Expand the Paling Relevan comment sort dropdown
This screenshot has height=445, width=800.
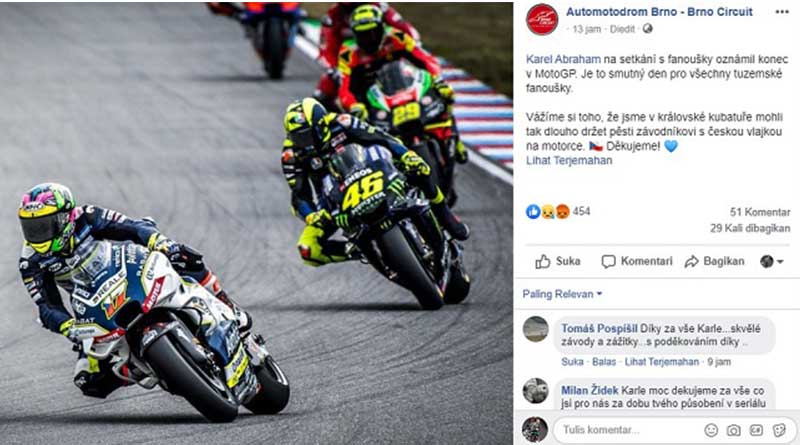coord(562,294)
